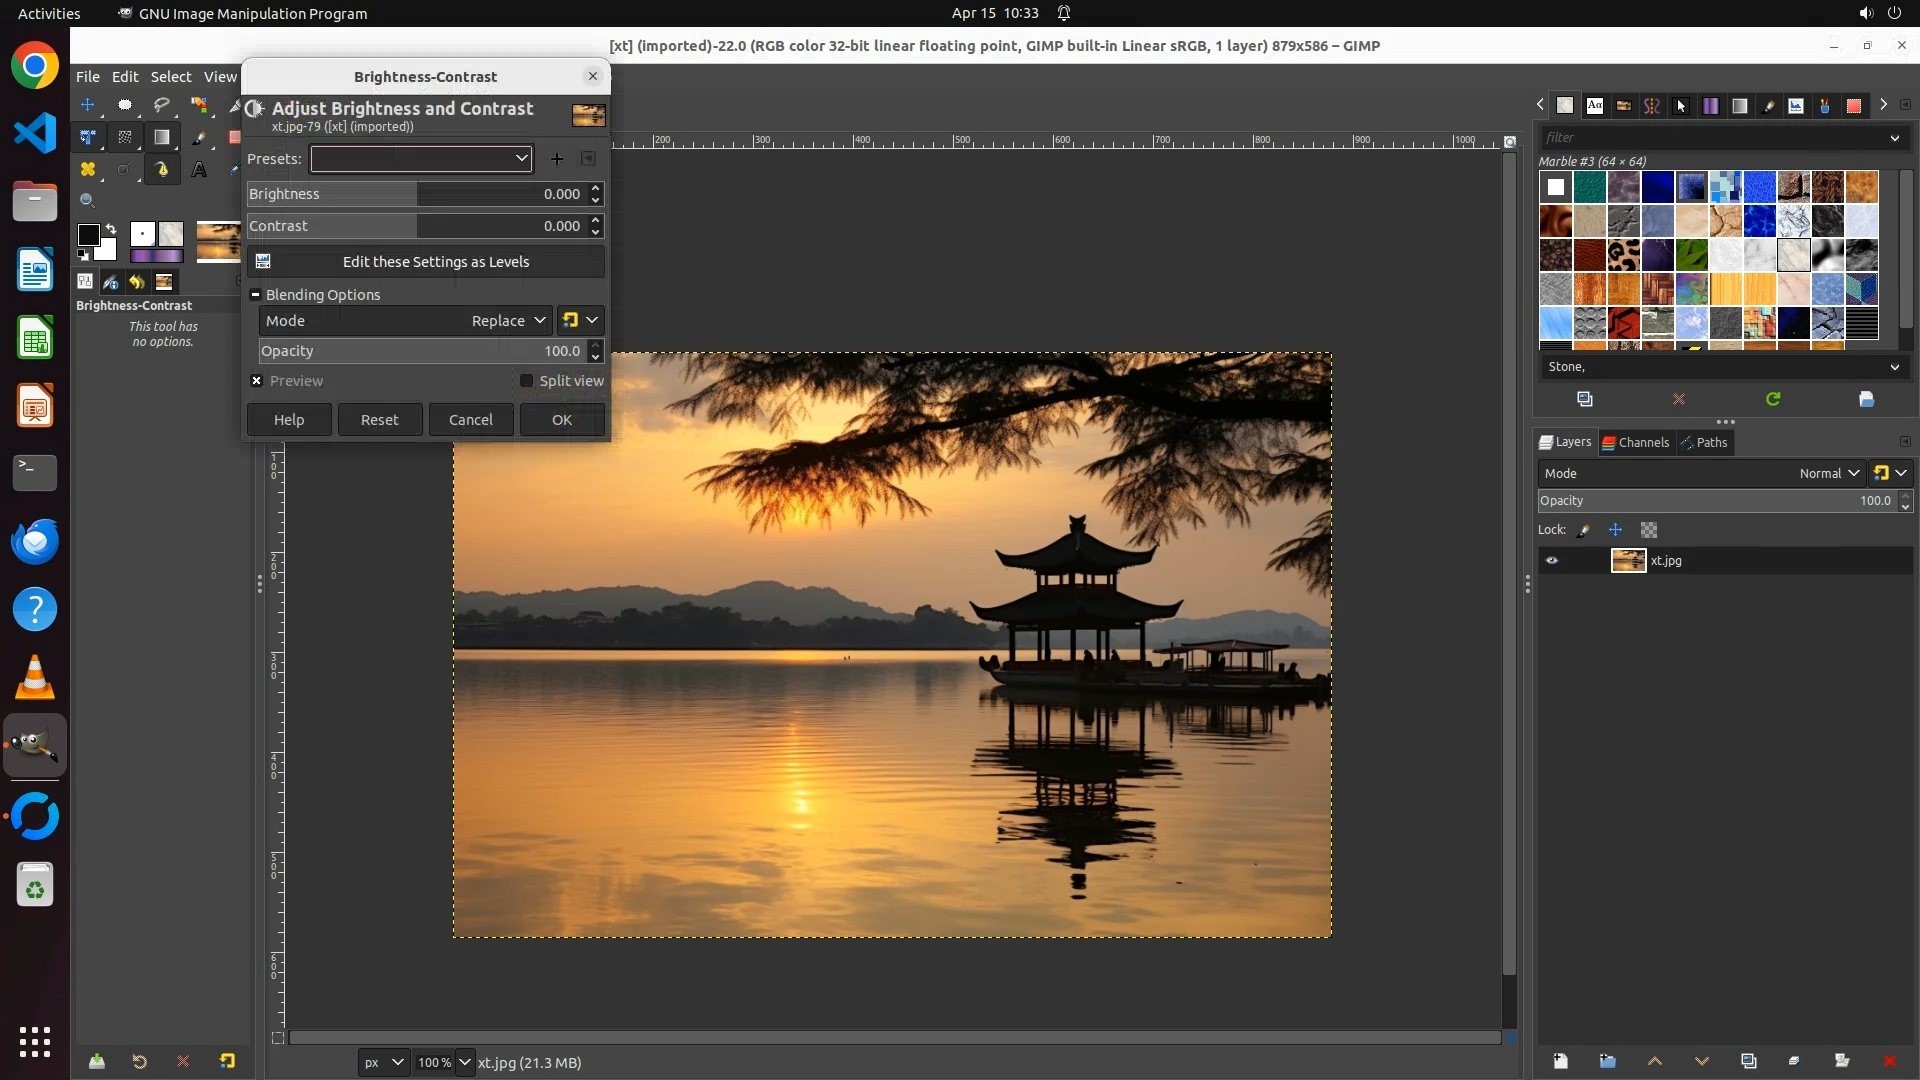Hide the xt.jpg layer with the eye icon
The image size is (1920, 1080).
pyautogui.click(x=1552, y=561)
